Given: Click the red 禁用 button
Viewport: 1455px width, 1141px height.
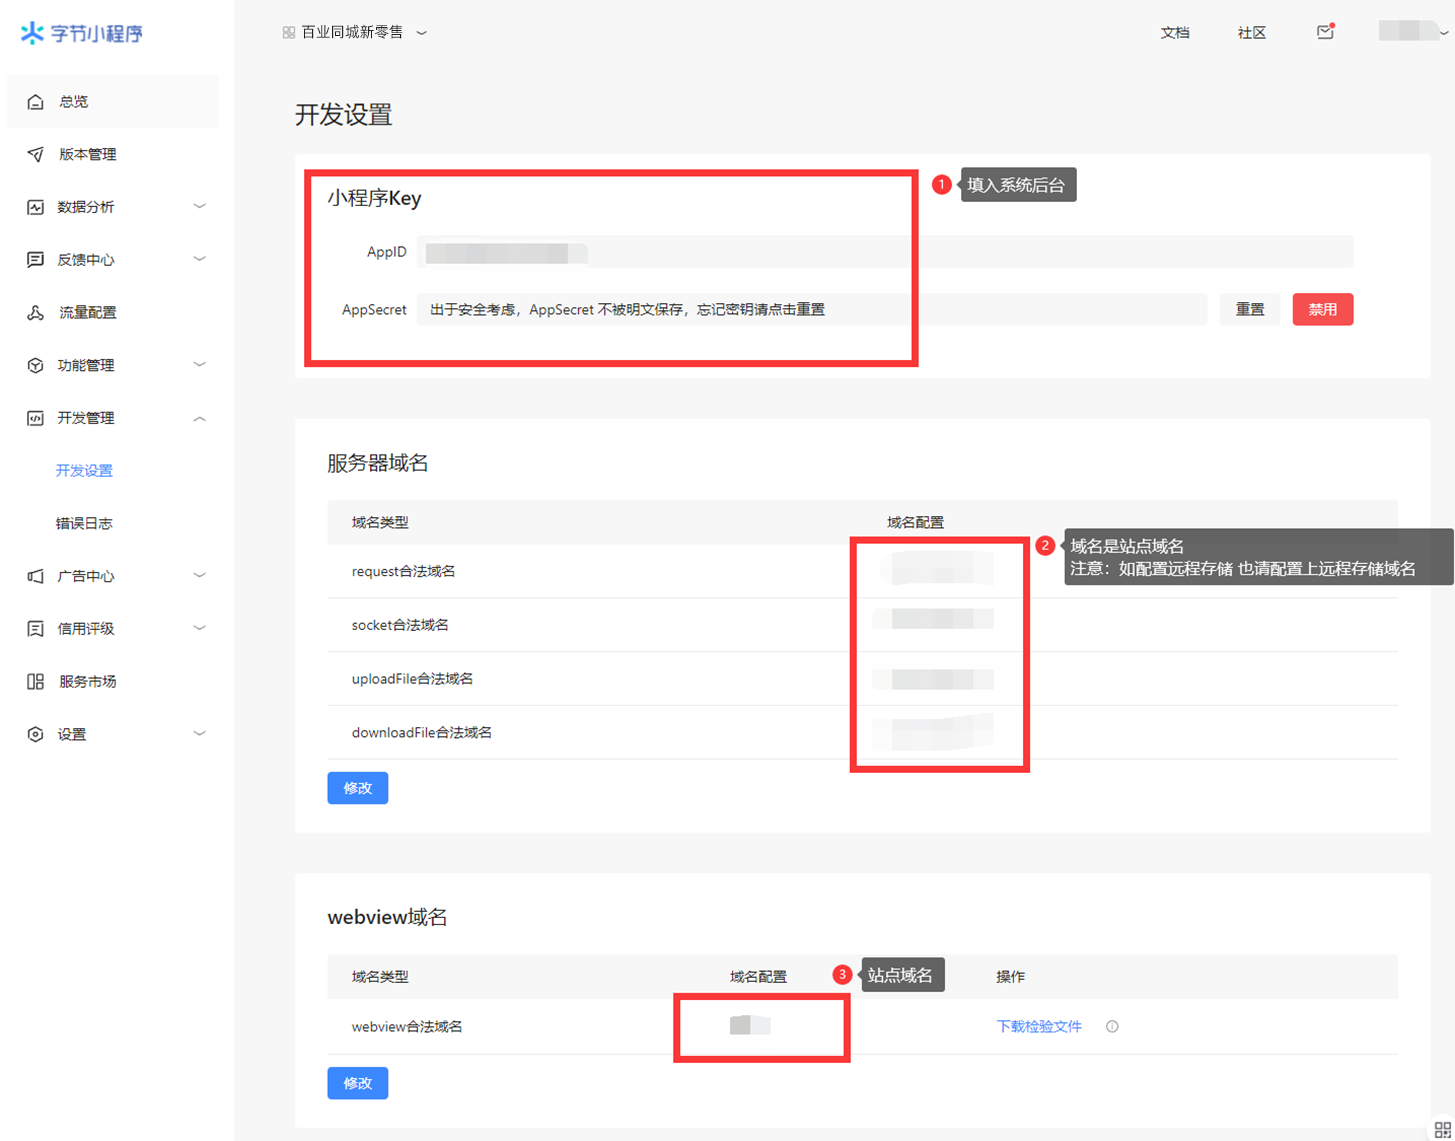Looking at the screenshot, I should (x=1322, y=309).
